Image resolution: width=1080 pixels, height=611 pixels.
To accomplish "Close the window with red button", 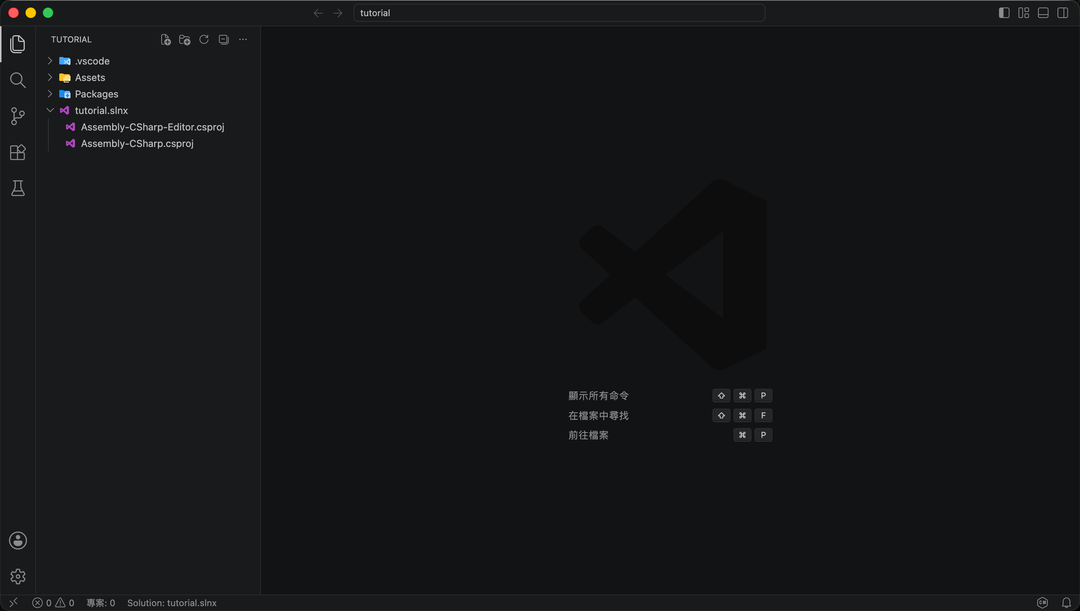I will tap(13, 13).
